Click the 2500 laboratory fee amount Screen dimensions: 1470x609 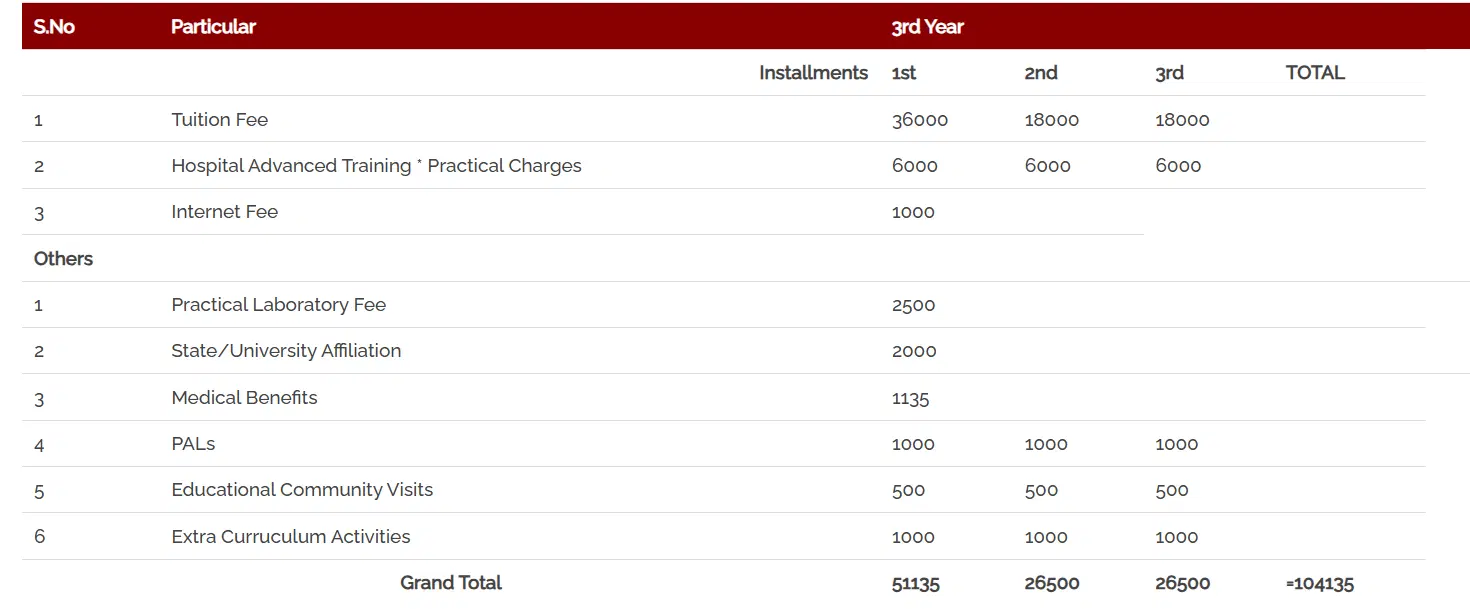click(x=913, y=305)
